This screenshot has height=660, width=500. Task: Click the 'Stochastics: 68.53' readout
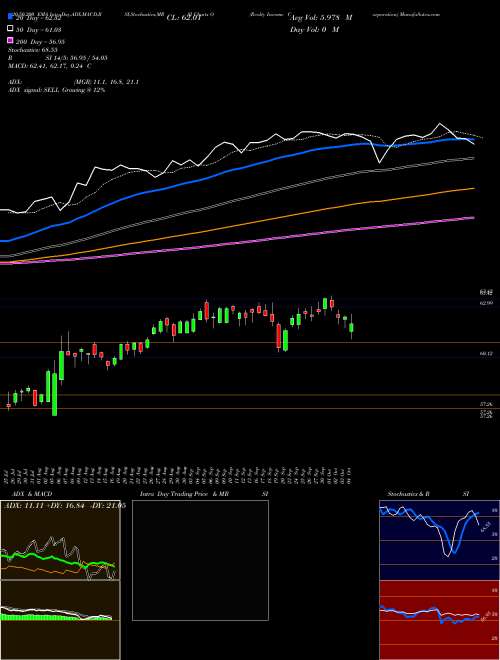click(33, 50)
